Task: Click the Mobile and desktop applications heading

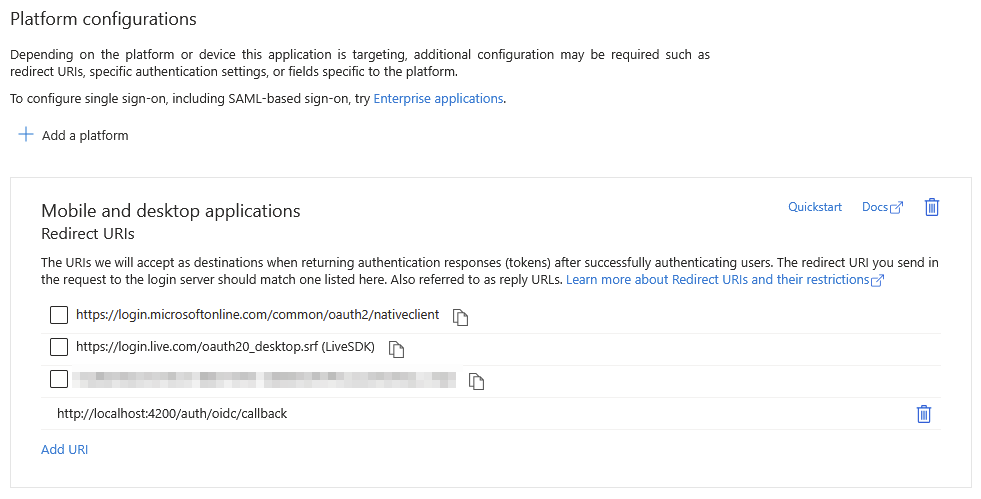Action: coord(171,211)
